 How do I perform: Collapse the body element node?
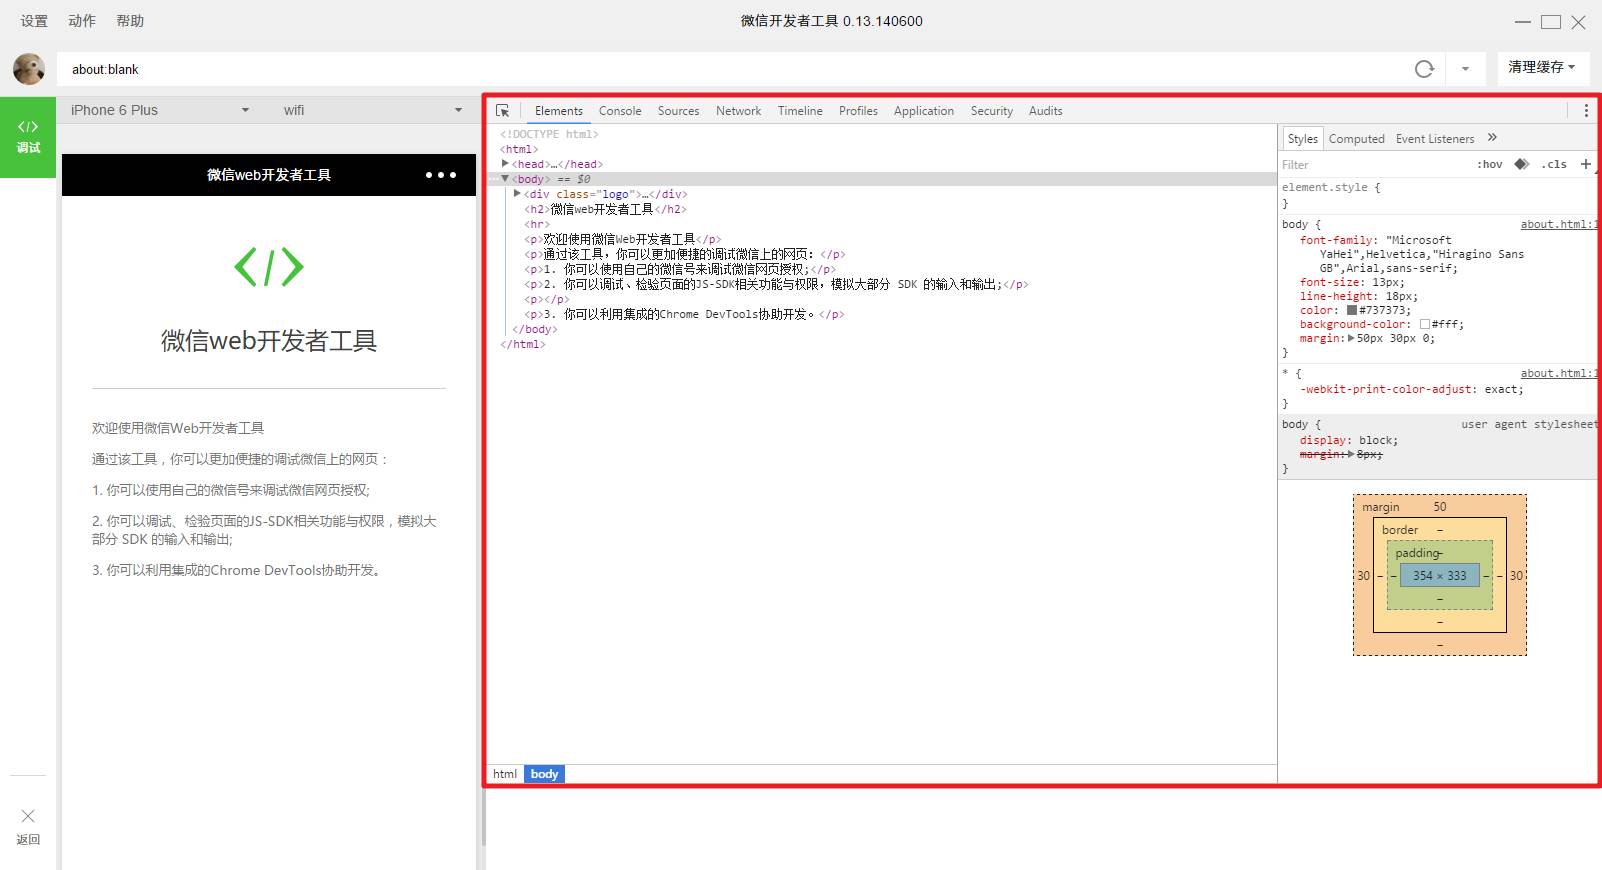tap(505, 179)
